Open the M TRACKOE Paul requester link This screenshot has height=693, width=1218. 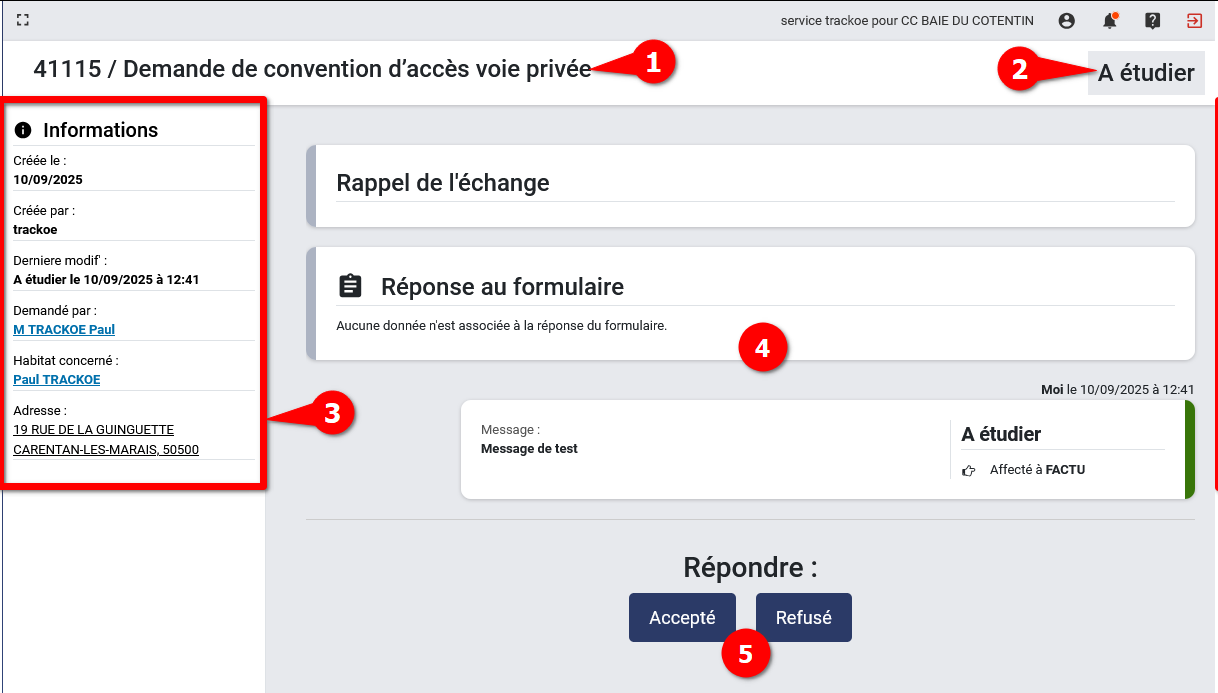tap(64, 330)
